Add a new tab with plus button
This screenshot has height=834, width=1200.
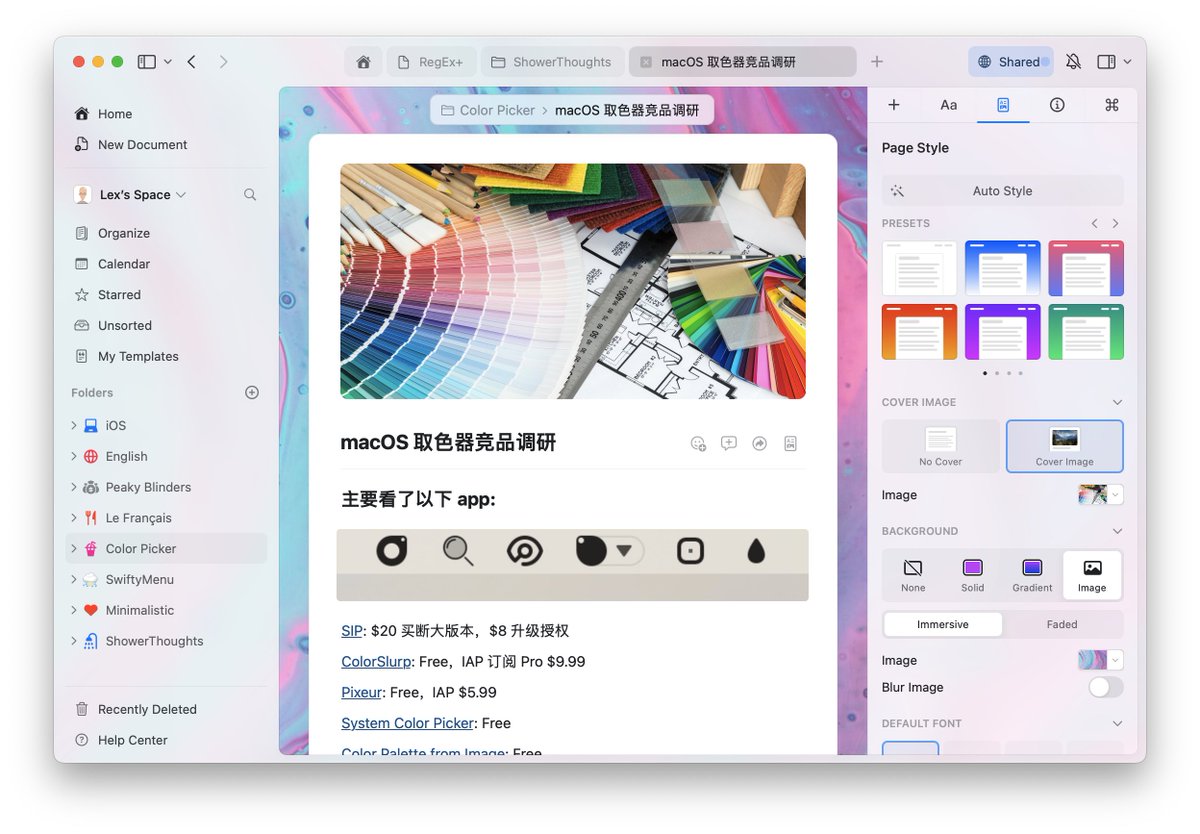click(877, 62)
